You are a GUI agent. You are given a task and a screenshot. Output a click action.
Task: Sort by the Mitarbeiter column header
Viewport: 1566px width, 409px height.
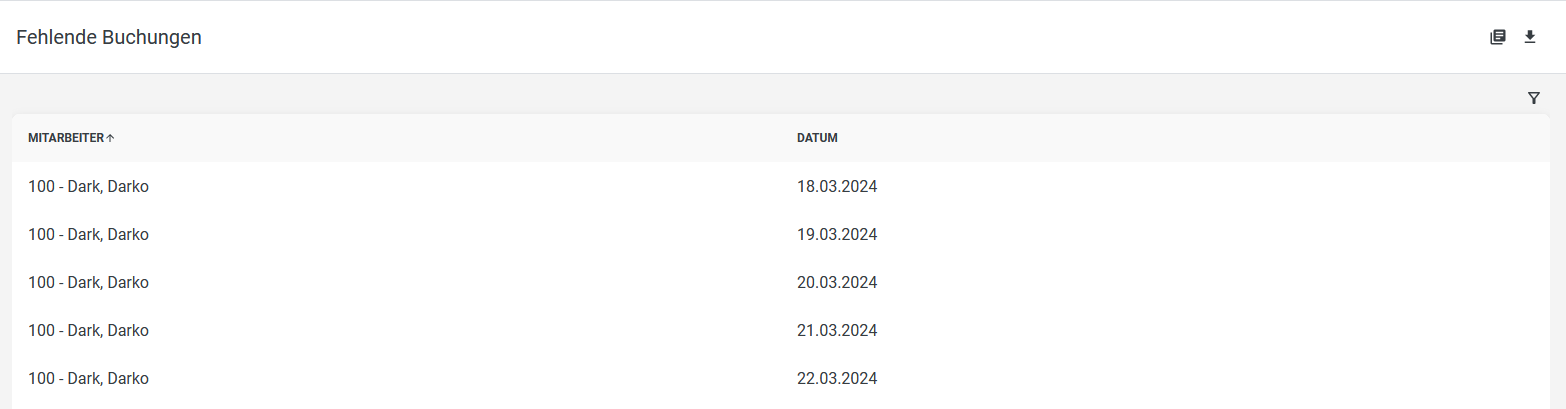tap(66, 138)
